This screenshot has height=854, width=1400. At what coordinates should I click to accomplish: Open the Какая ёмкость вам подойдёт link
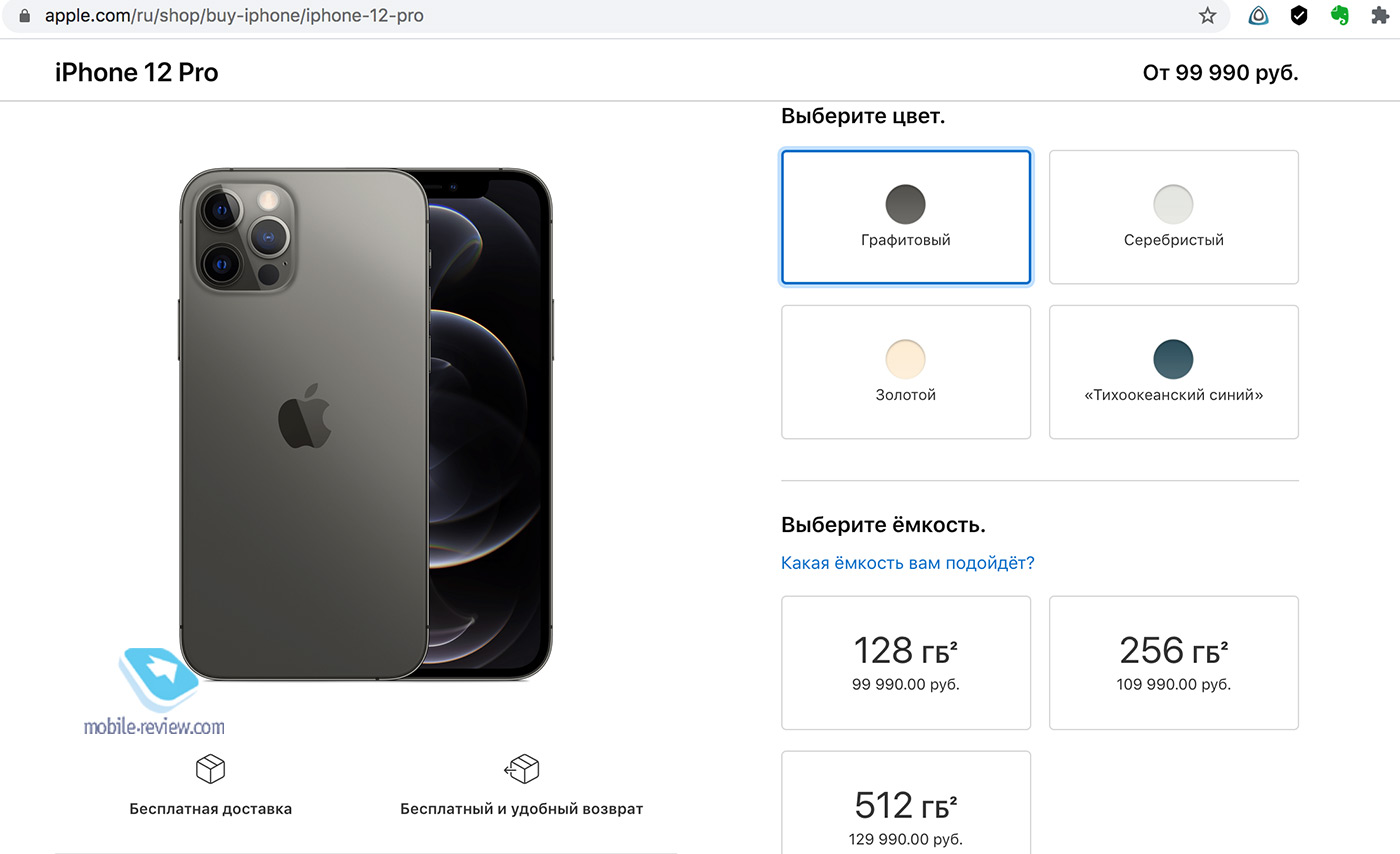[x=907, y=563]
